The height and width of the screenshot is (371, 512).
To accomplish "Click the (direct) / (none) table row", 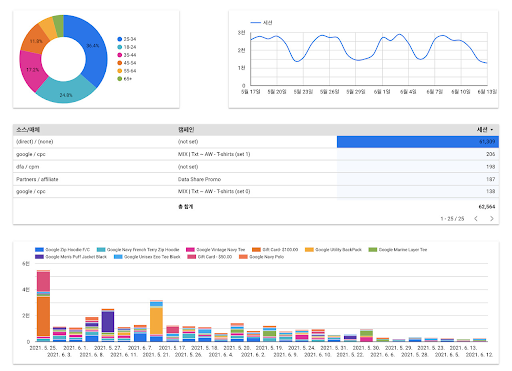I will [256, 142].
